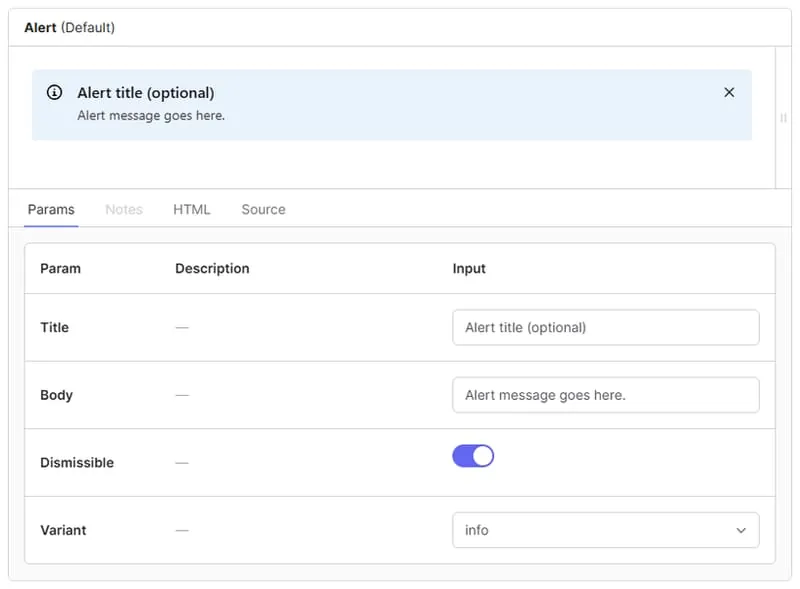Click the Description column header
The image size is (800, 589).
click(x=212, y=268)
